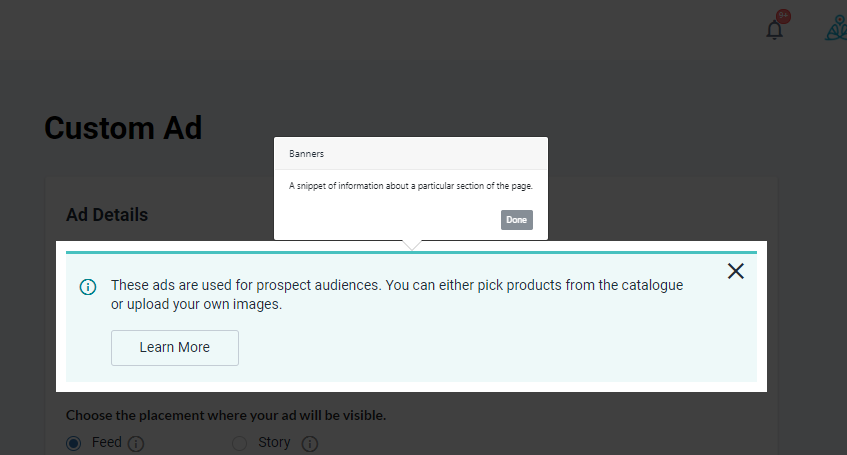Click the Custom Ad page heading
Image resolution: width=847 pixels, height=455 pixels.
(x=123, y=128)
